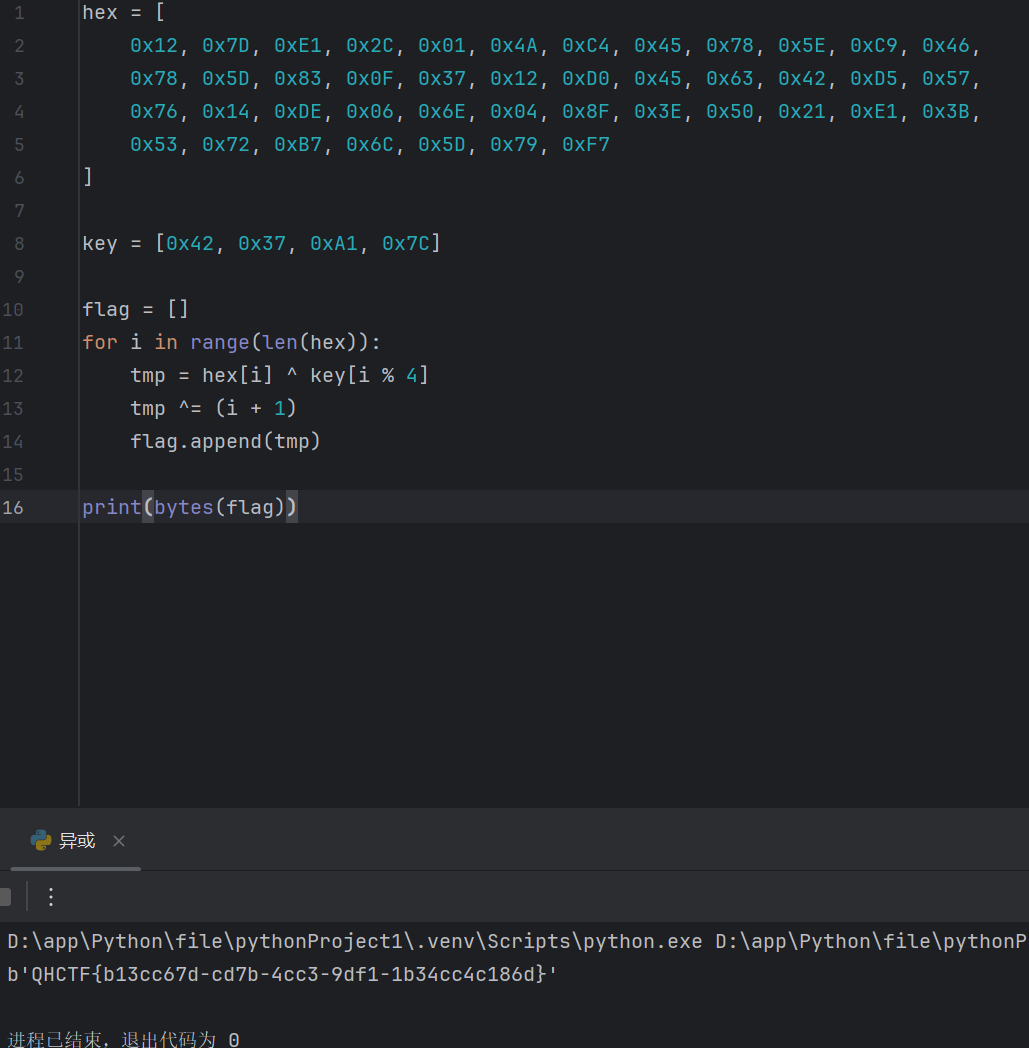The width and height of the screenshot is (1029, 1048).
Task: Open the three-dot more options menu
Action: (x=51, y=896)
